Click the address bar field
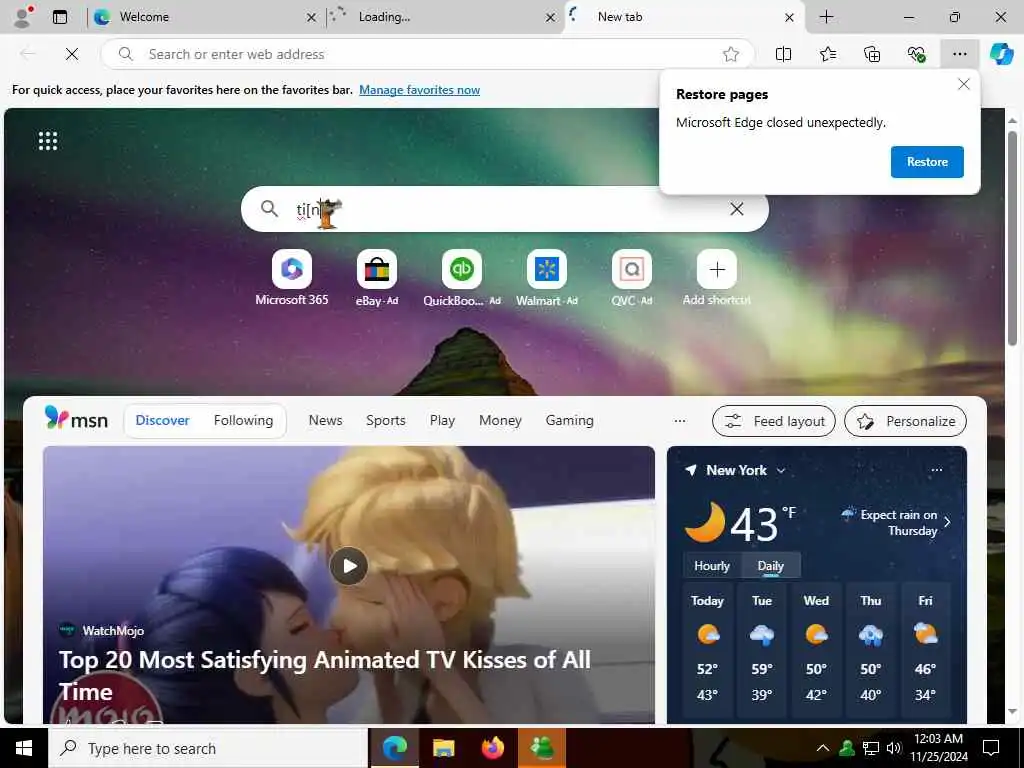Viewport: 1024px width, 768px height. pyautogui.click(x=428, y=54)
